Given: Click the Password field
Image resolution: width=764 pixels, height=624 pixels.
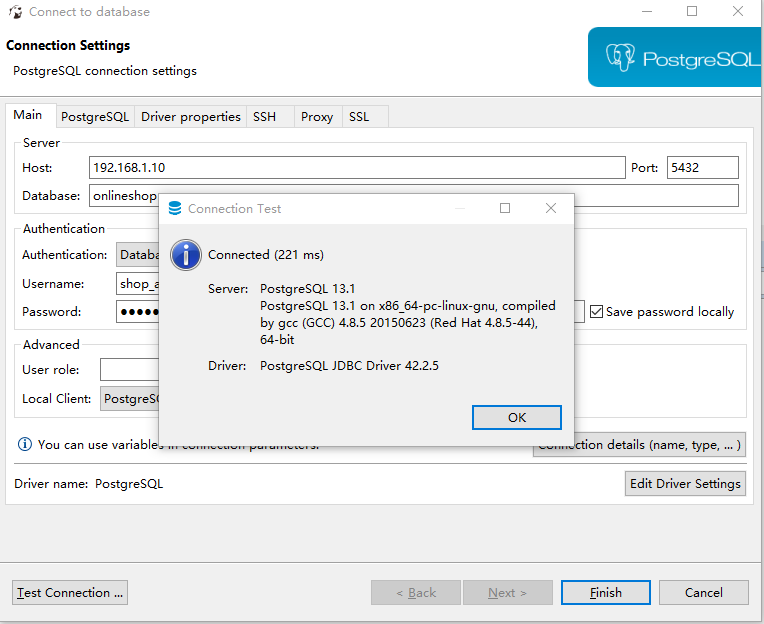Looking at the screenshot, I should click(x=138, y=312).
